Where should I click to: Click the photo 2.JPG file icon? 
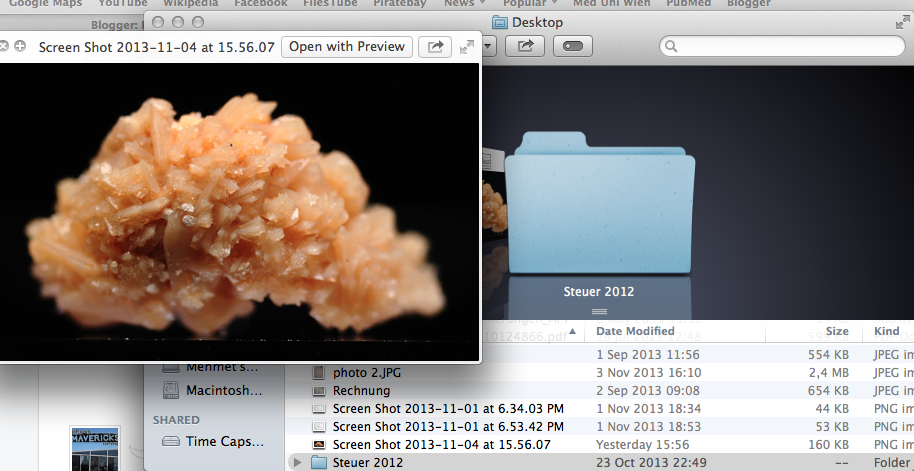point(318,372)
